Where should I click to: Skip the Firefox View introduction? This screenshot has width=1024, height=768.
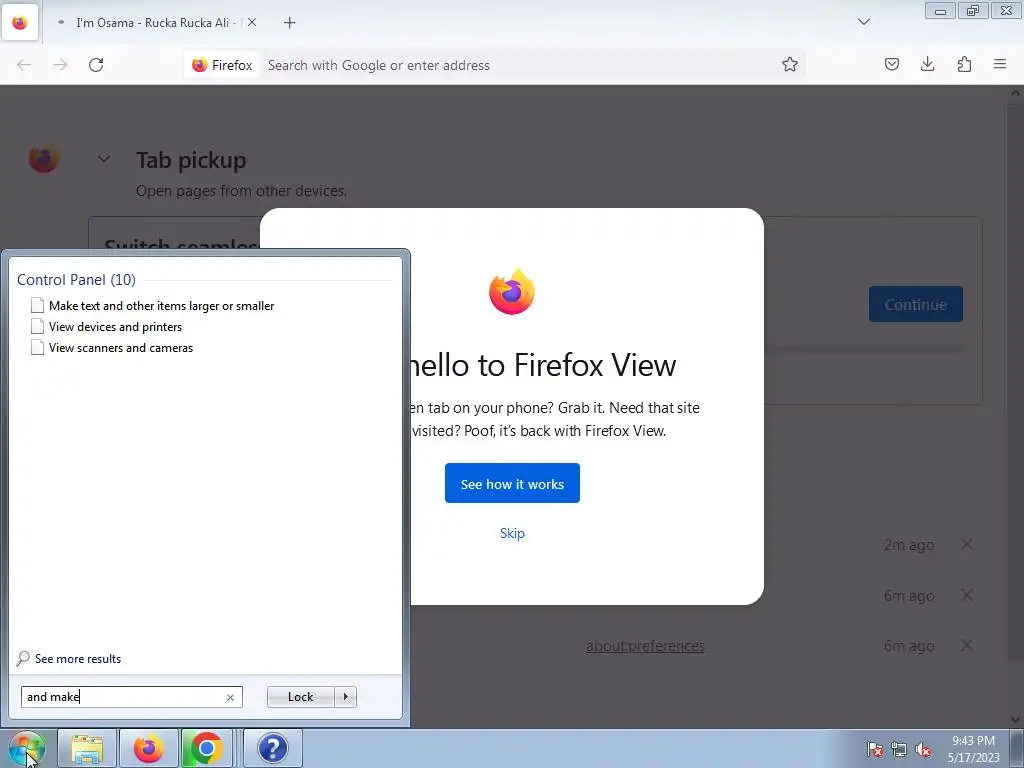[512, 533]
